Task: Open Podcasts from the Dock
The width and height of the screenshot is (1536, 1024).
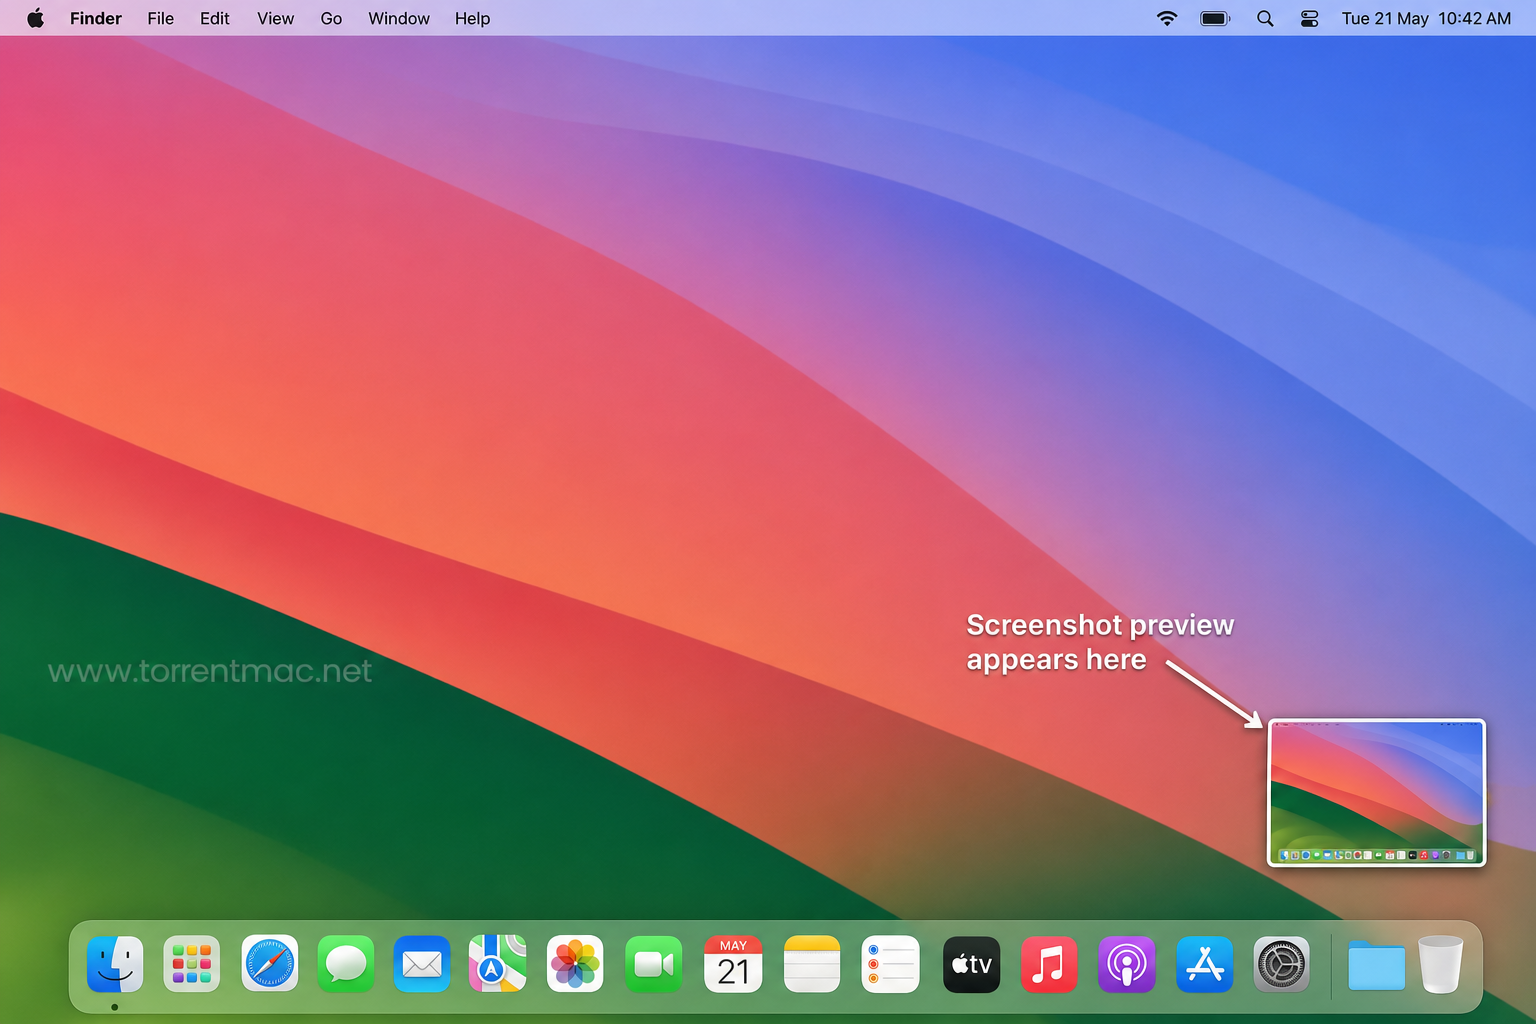Action: click(1127, 964)
